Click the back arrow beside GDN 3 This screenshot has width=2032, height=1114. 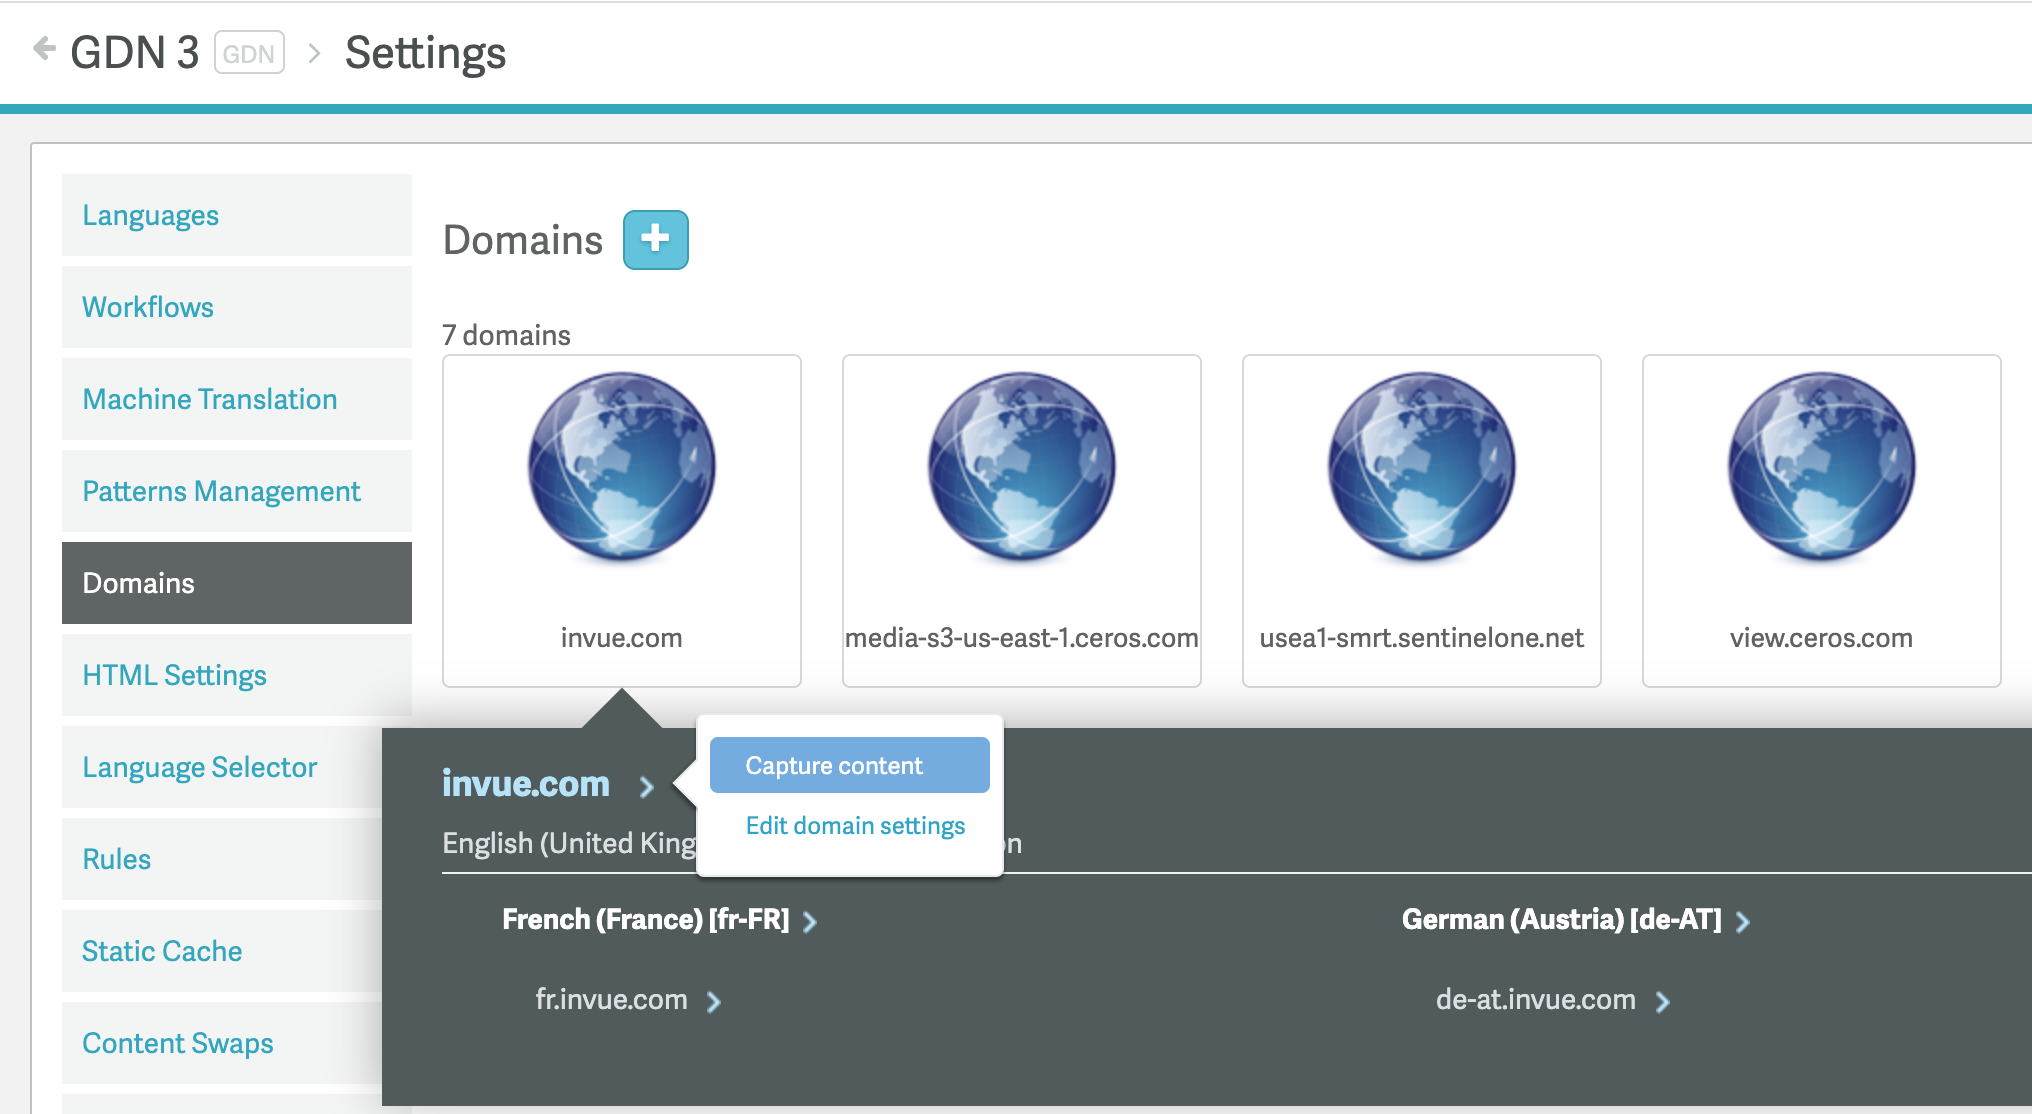[44, 48]
